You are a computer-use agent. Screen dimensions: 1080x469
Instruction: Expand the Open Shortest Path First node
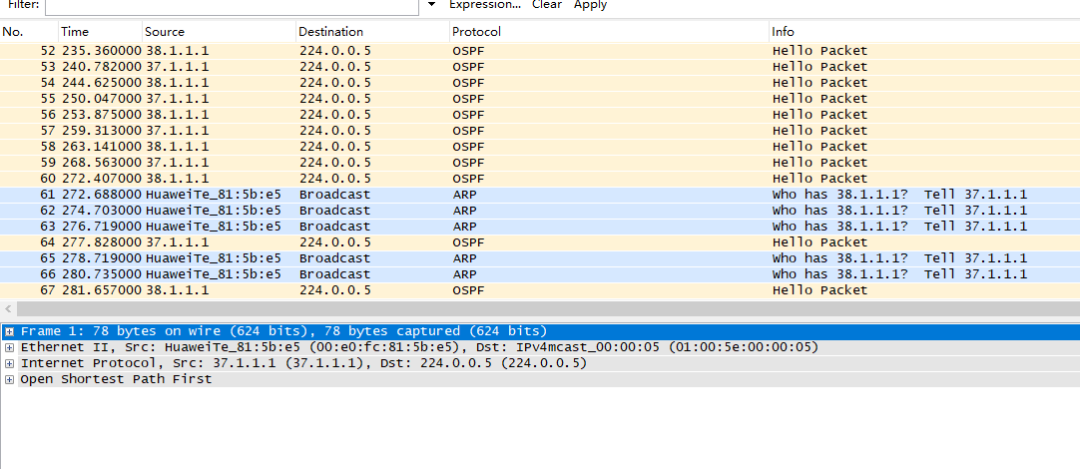click(10, 379)
